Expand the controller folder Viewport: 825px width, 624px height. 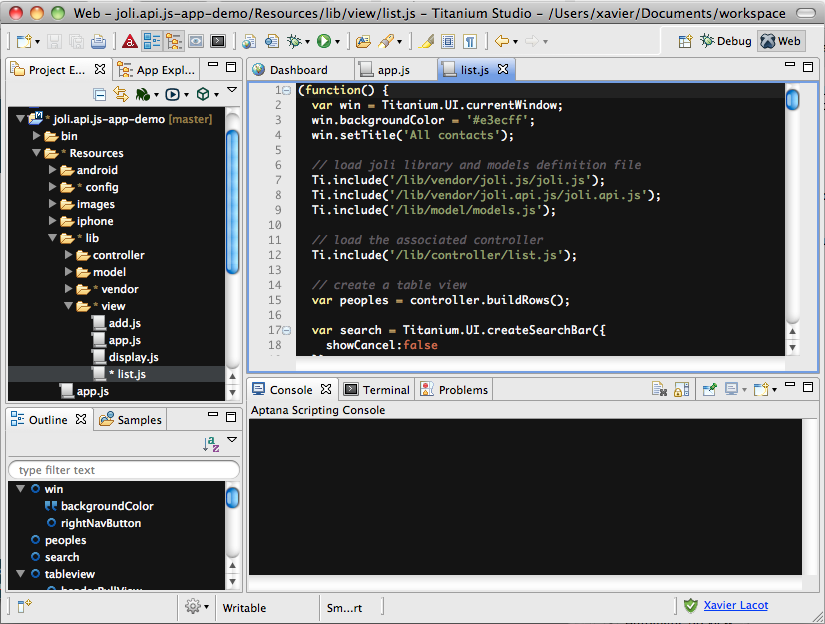(68, 255)
